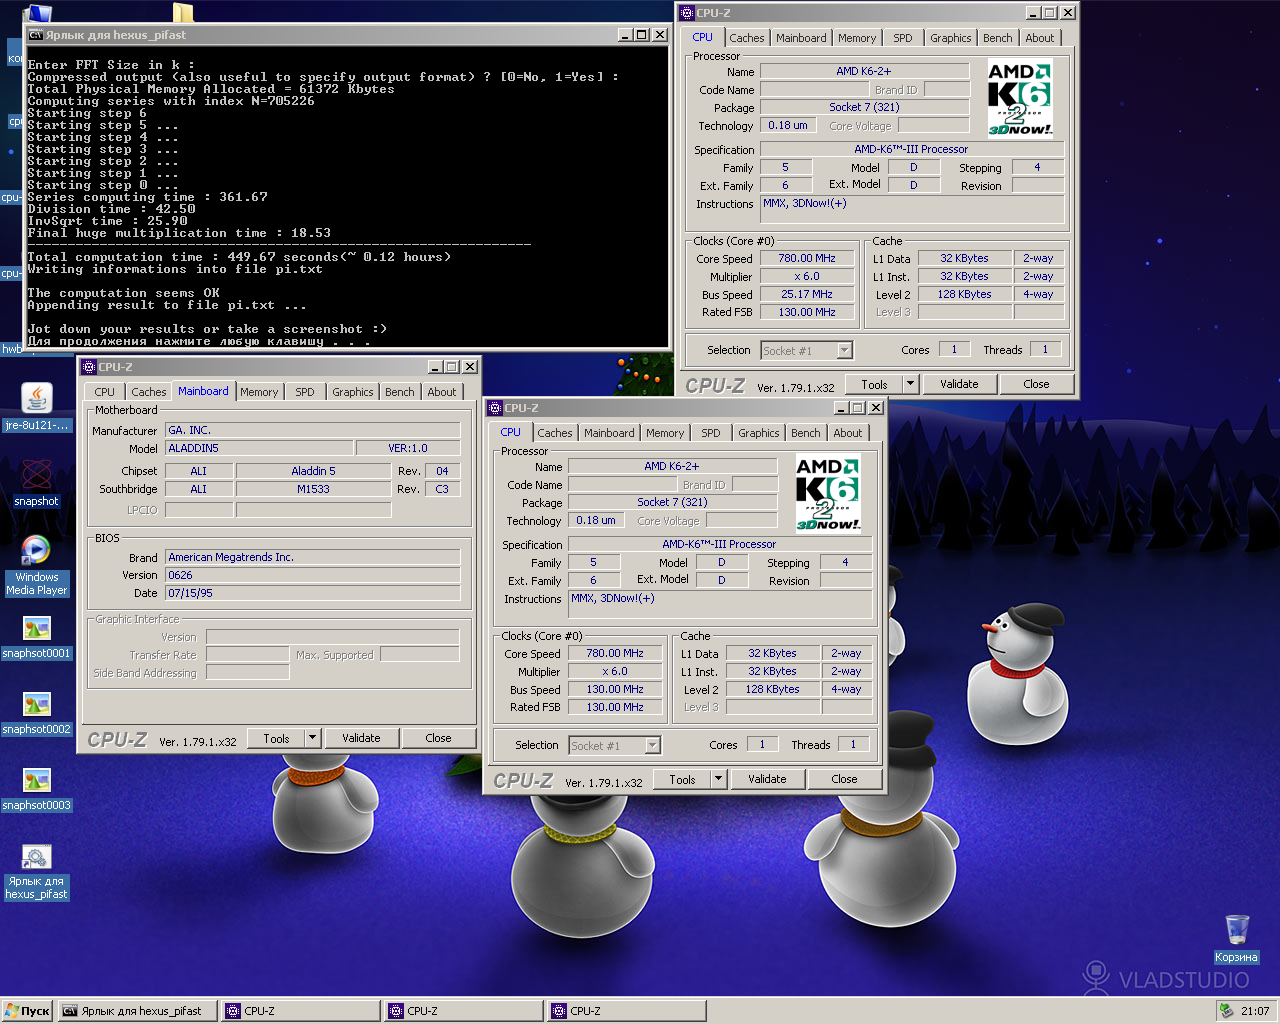Viewport: 1280px width, 1024px height.
Task: Click the title bar icon of the CPU-Z window with 130.00 MHz bus speed
Action: [x=495, y=408]
